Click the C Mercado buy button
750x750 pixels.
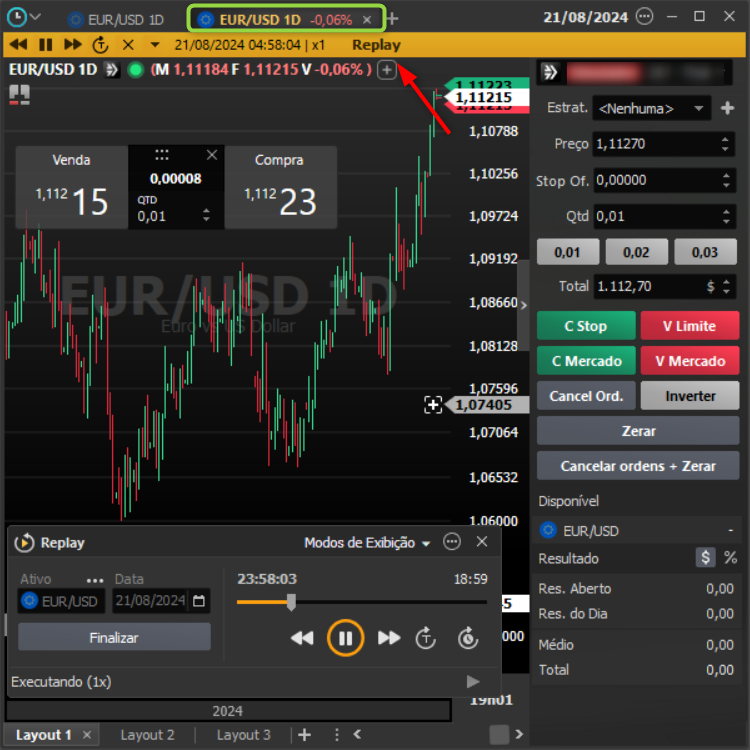(586, 361)
